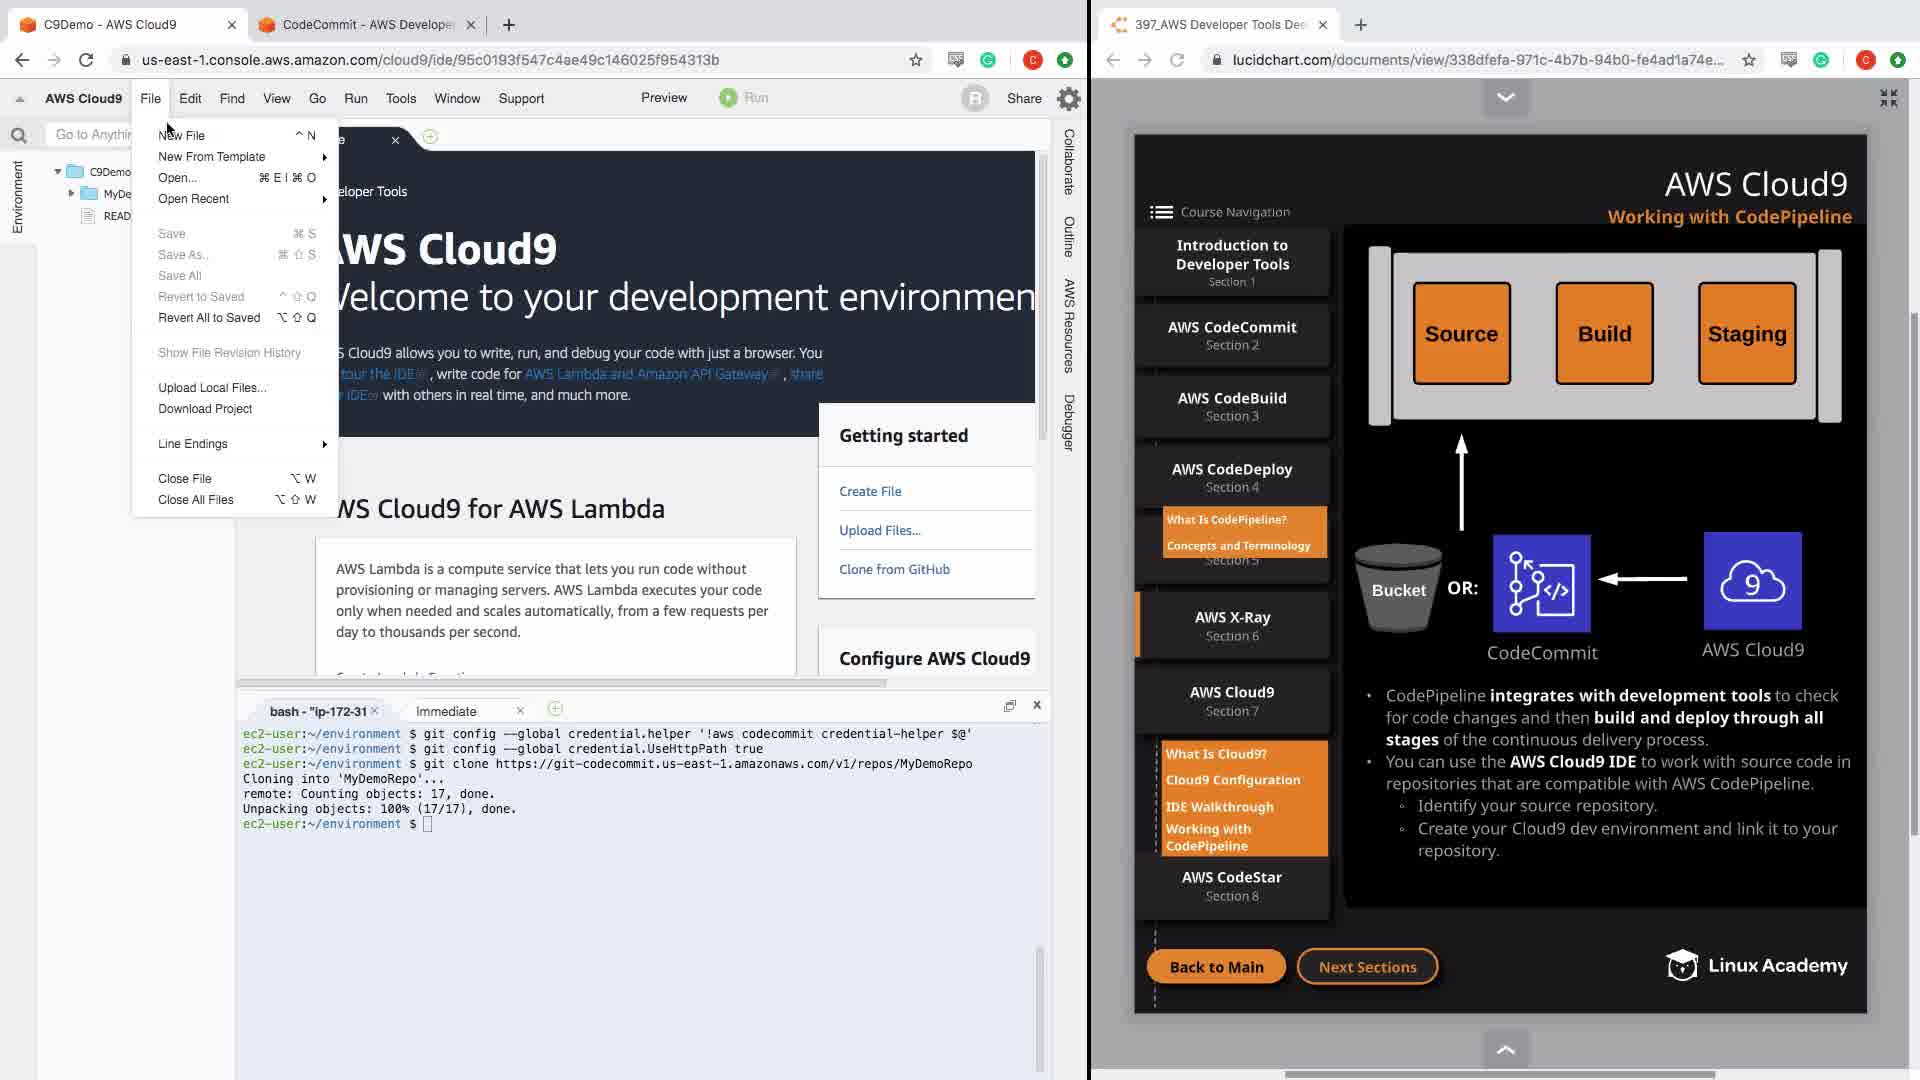Viewport: 1920px width, 1080px height.
Task: Collapse the top Lucidchart chevron panel
Action: coord(1505,97)
